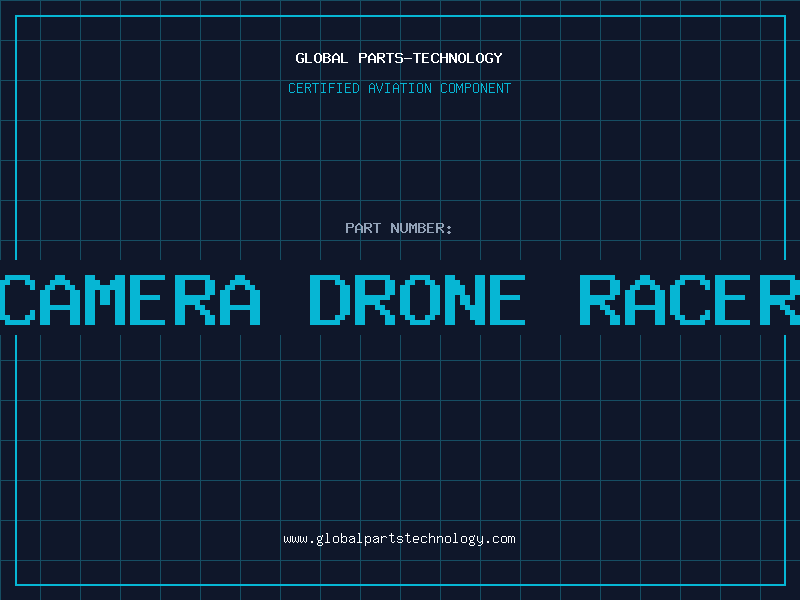Click the word CERTIFIED in the subtitle
The image size is (800, 600).
pyautogui.click(x=323, y=88)
